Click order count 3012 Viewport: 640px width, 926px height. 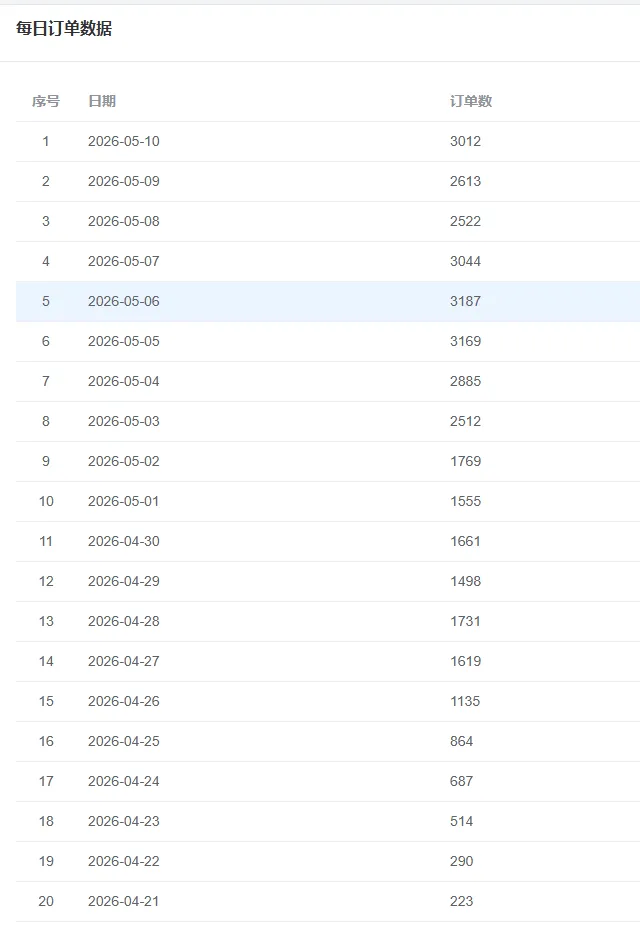pos(465,141)
